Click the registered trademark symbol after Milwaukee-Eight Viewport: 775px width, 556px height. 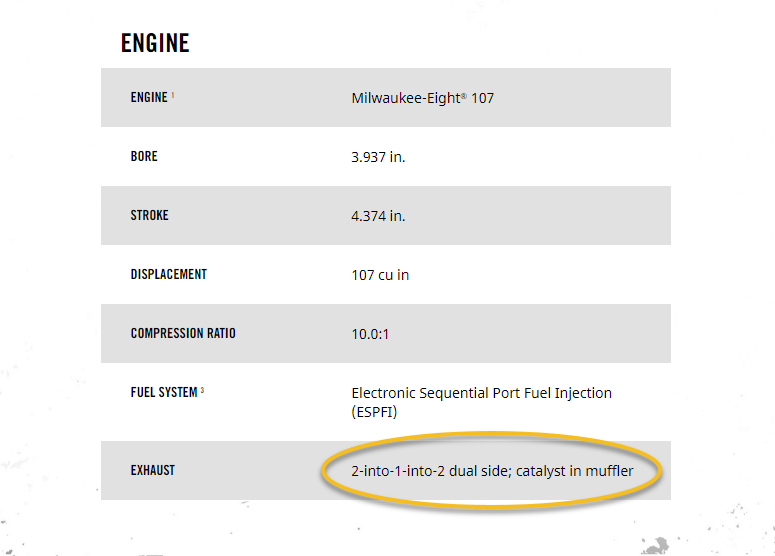coord(463,96)
